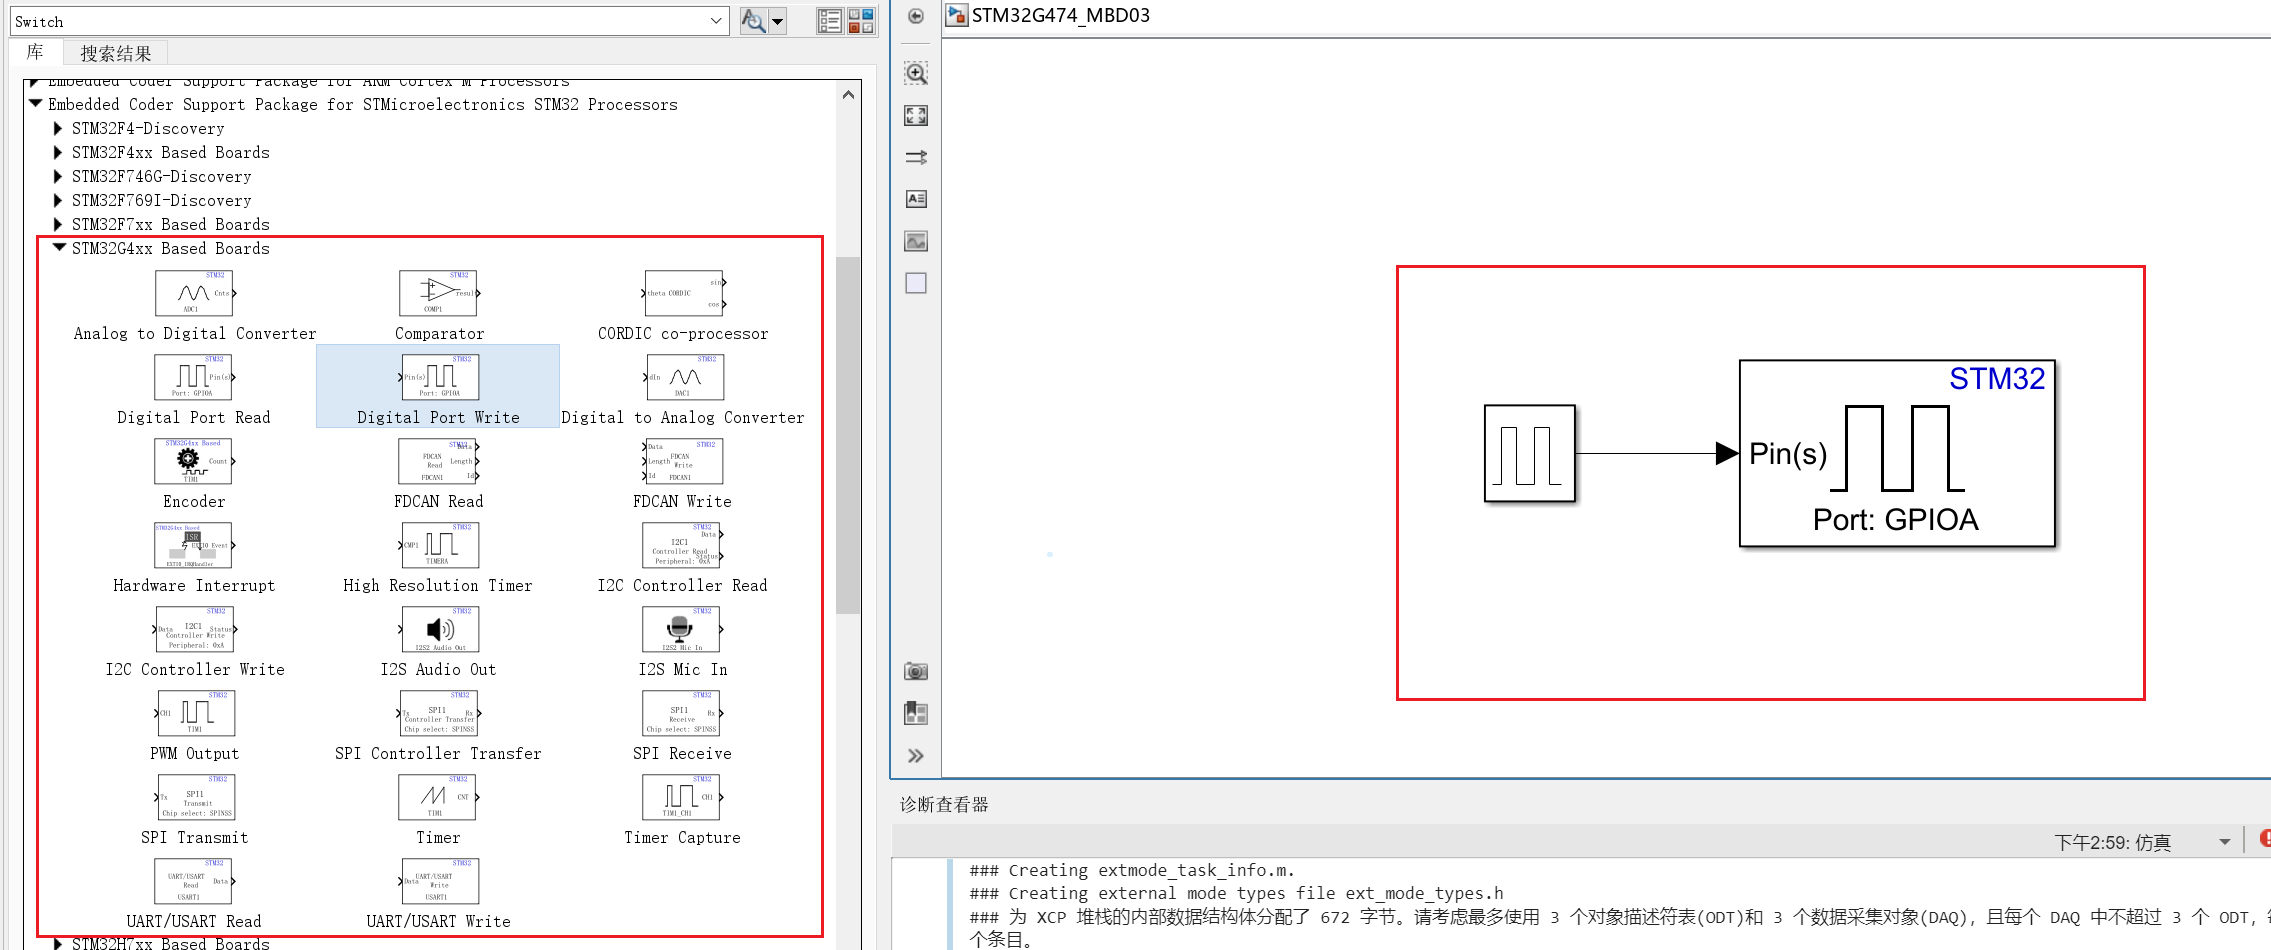Select the STM32 GPIOA port block on canvas
The image size is (2271, 950).
click(x=1897, y=453)
